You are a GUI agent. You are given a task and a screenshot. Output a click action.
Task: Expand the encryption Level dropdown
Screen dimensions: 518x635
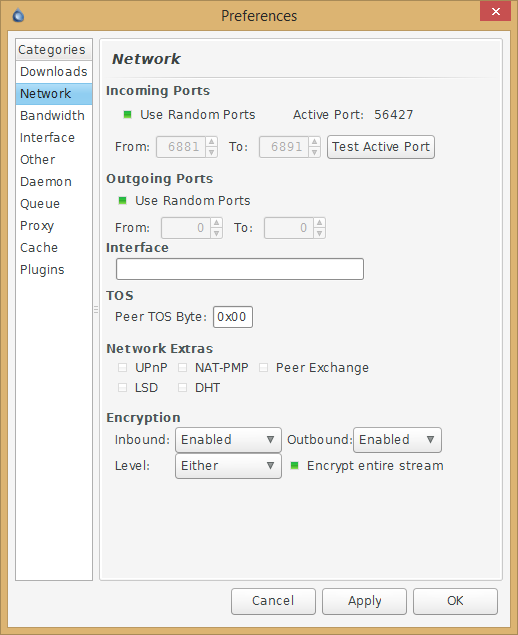click(x=228, y=466)
